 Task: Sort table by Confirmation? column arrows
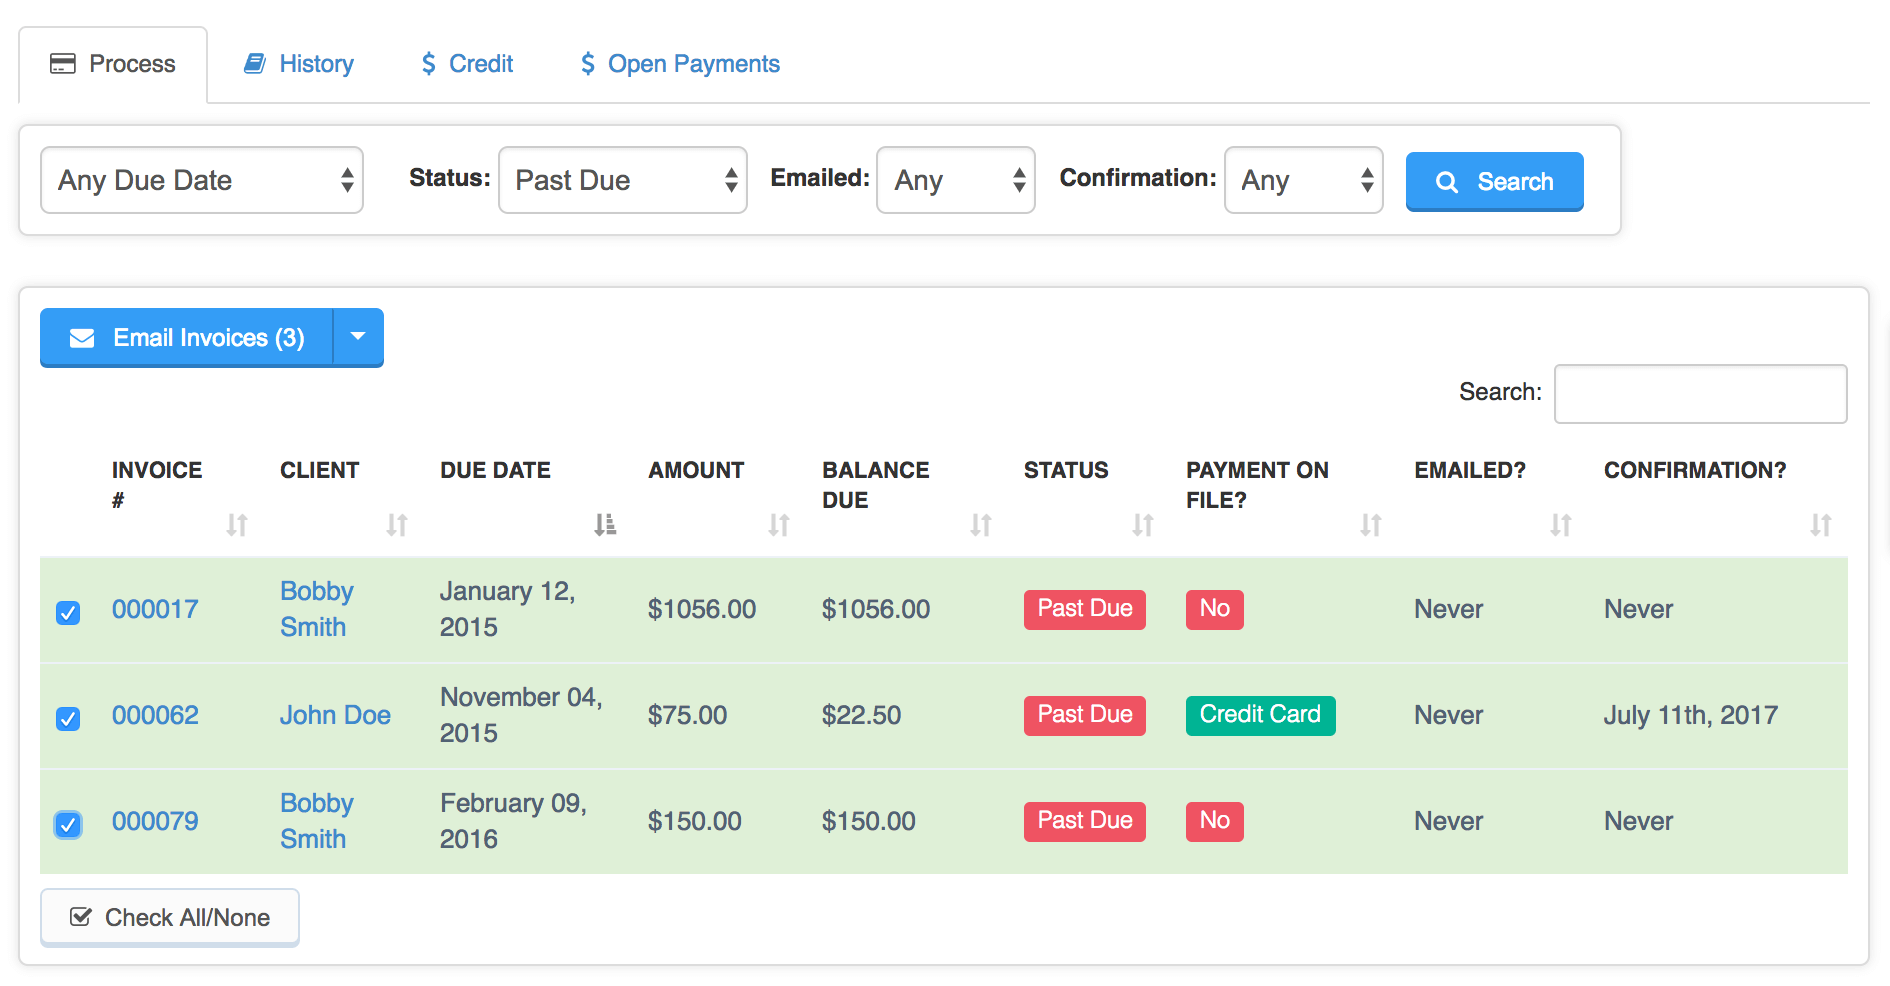click(1821, 524)
